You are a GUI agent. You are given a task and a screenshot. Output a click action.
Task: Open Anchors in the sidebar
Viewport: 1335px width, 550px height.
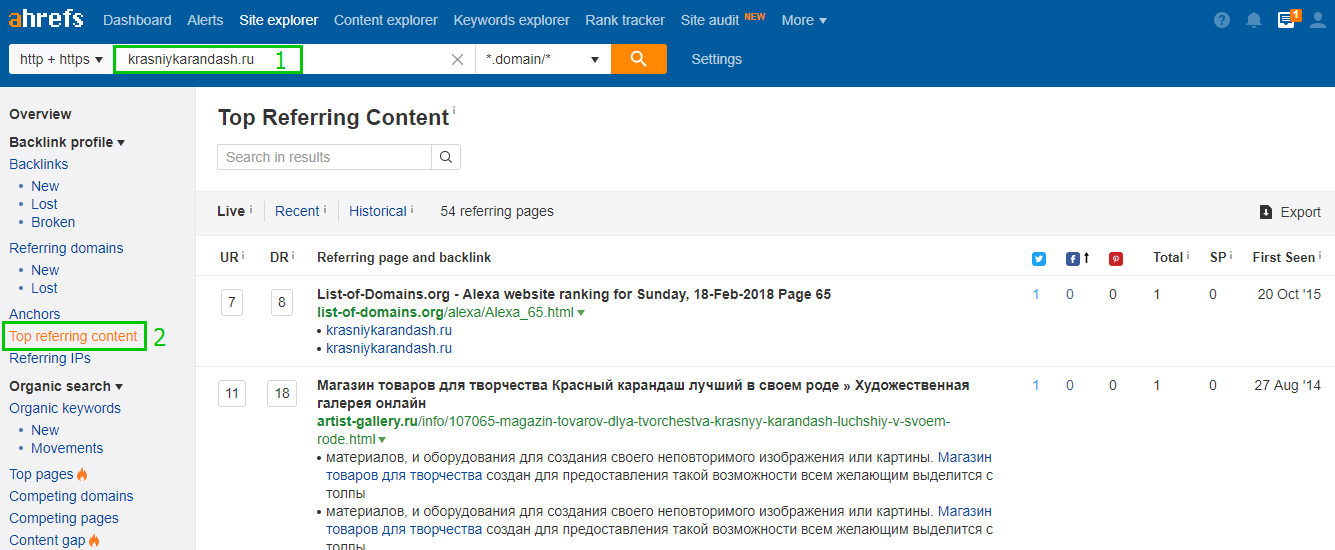pos(35,314)
